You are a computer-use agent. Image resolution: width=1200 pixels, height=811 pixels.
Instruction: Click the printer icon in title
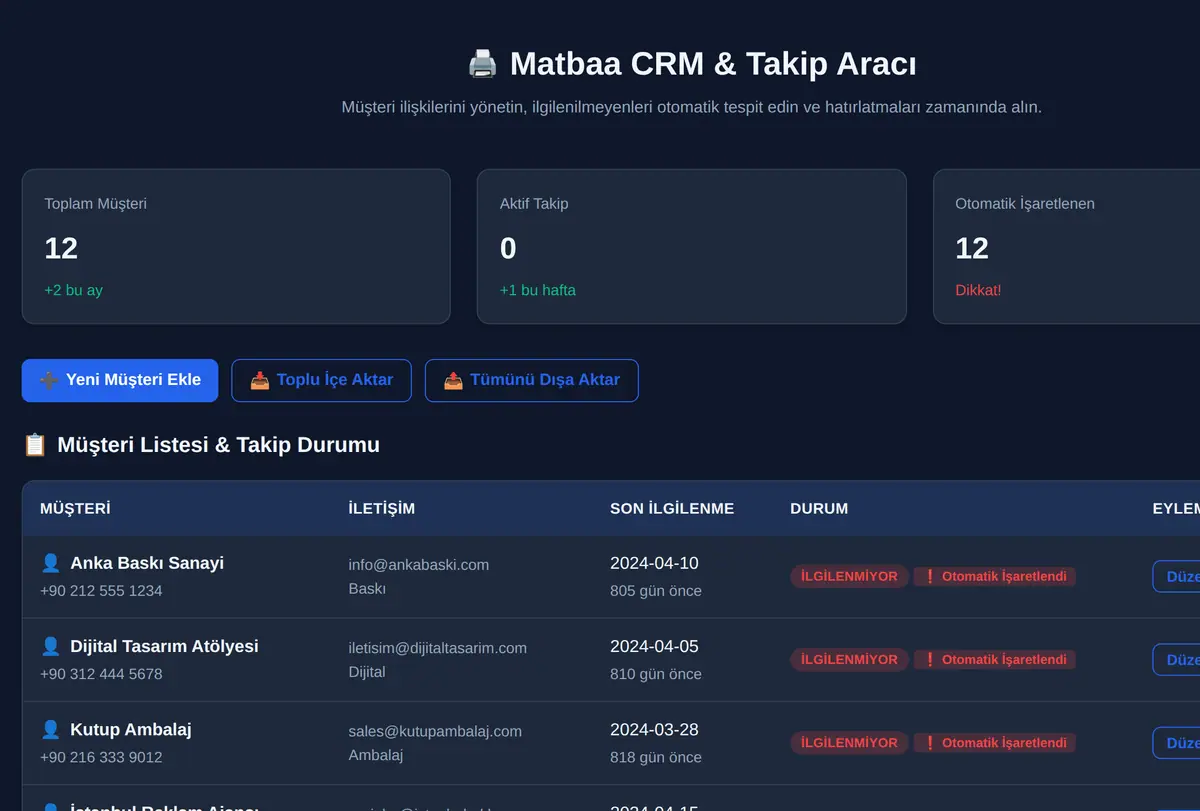(x=483, y=64)
